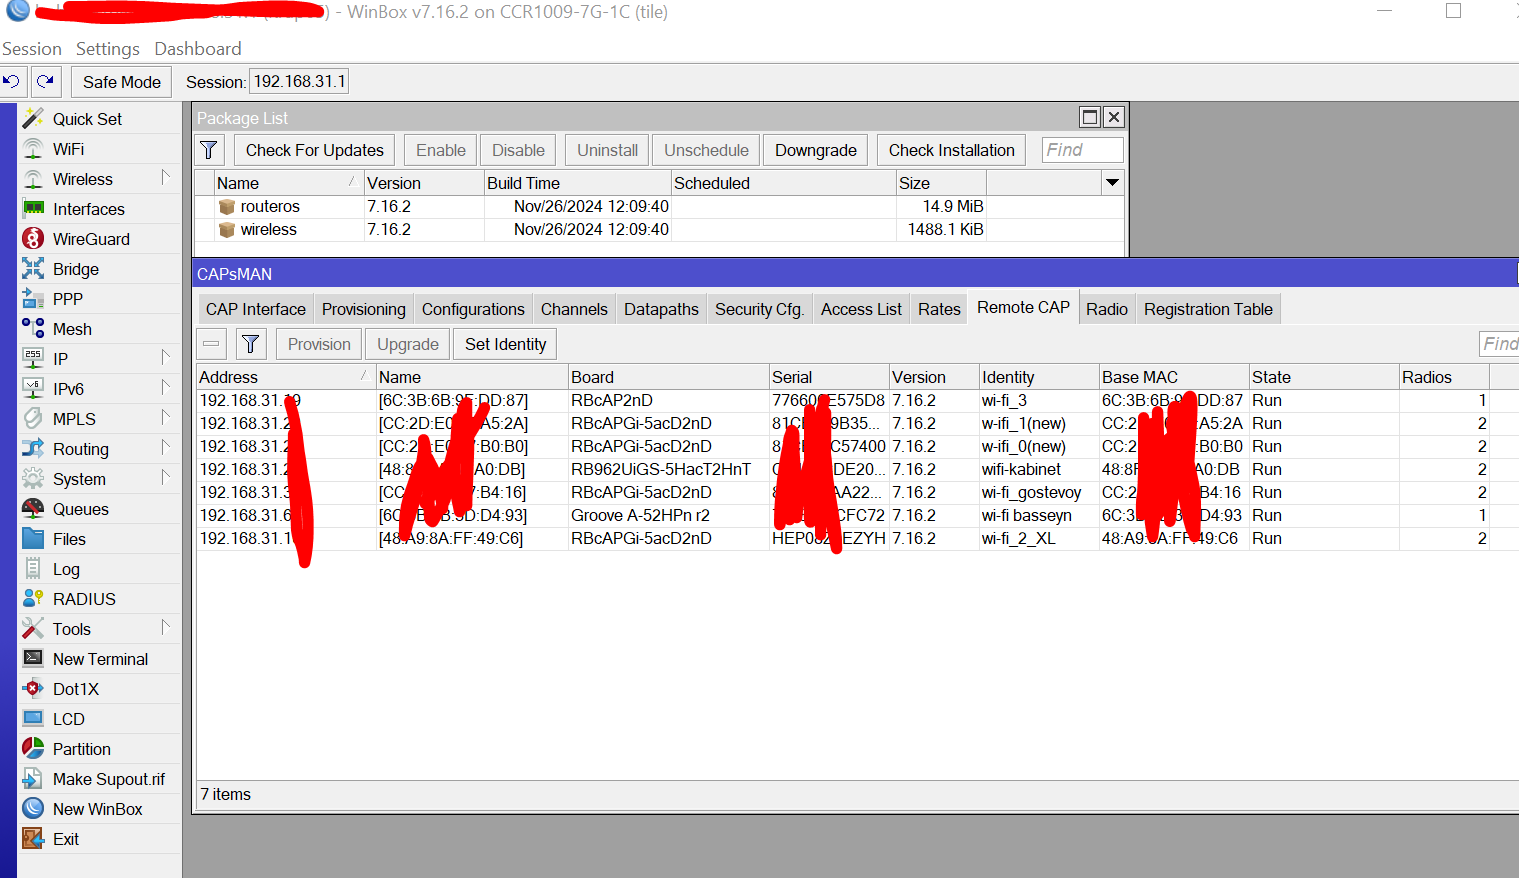Image resolution: width=1519 pixels, height=878 pixels.
Task: Switch to the CAP Interface tab
Action: pos(256,309)
